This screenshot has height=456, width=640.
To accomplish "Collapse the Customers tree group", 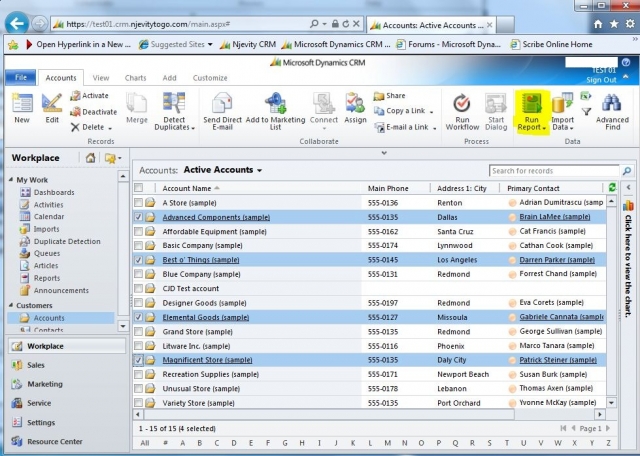I will tap(11, 305).
